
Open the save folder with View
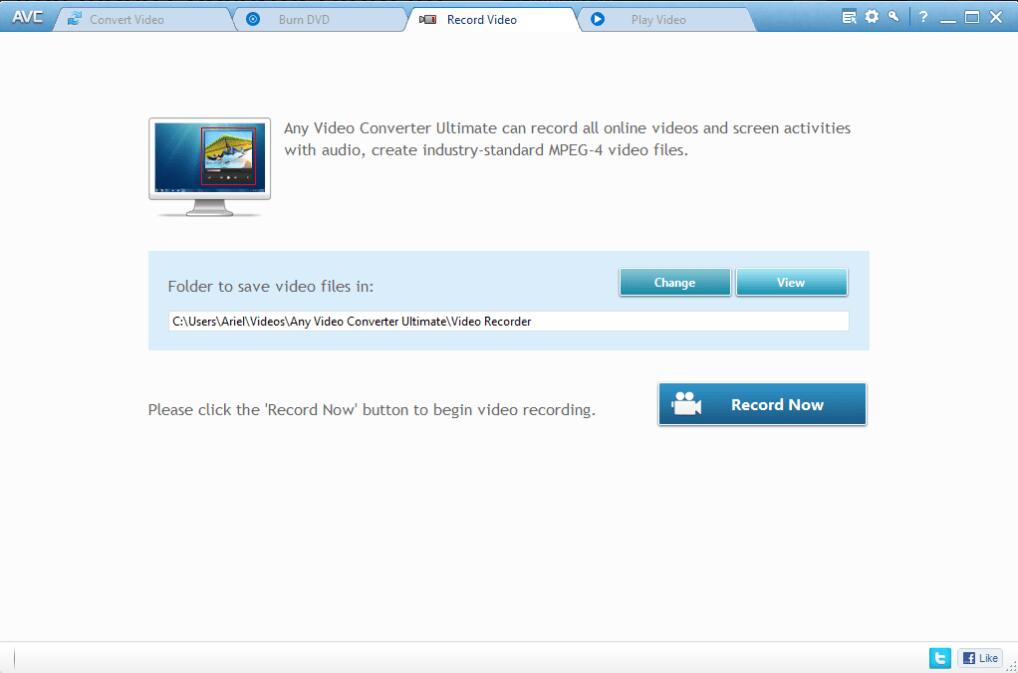791,282
